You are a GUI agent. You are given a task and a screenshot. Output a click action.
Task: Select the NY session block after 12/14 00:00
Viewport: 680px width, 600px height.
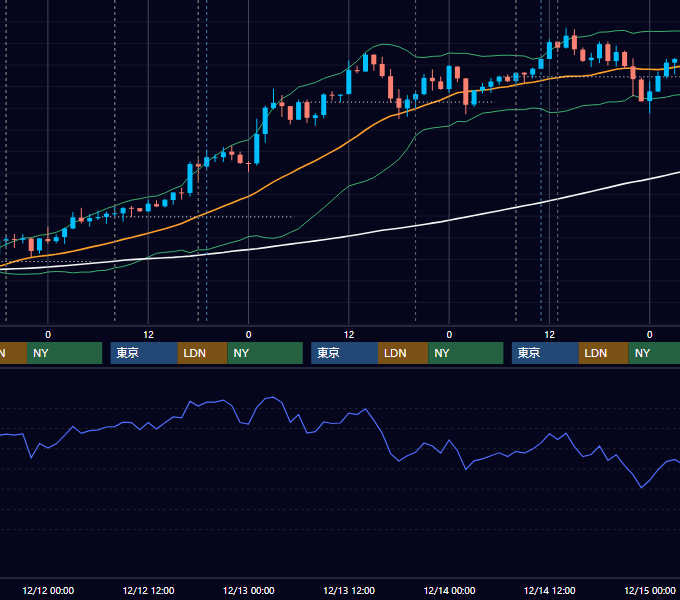point(466,353)
